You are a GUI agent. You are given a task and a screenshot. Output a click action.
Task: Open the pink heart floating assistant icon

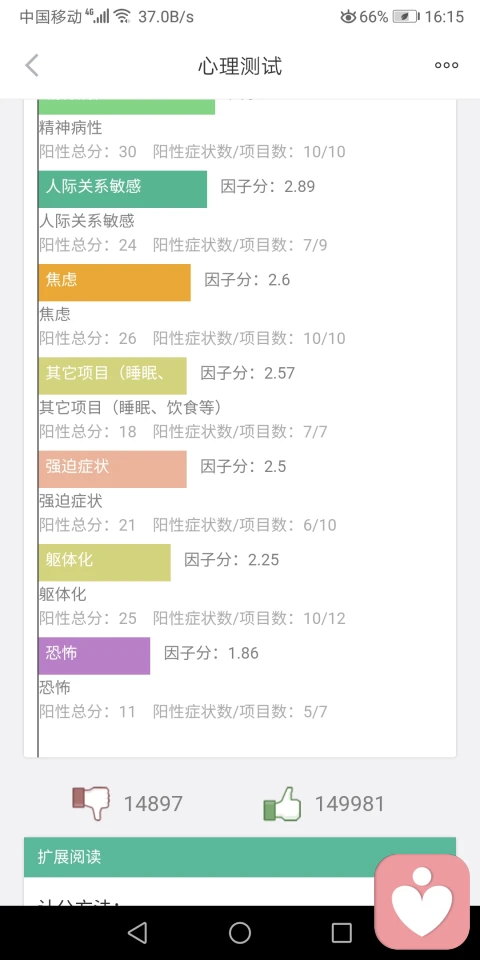(422, 902)
